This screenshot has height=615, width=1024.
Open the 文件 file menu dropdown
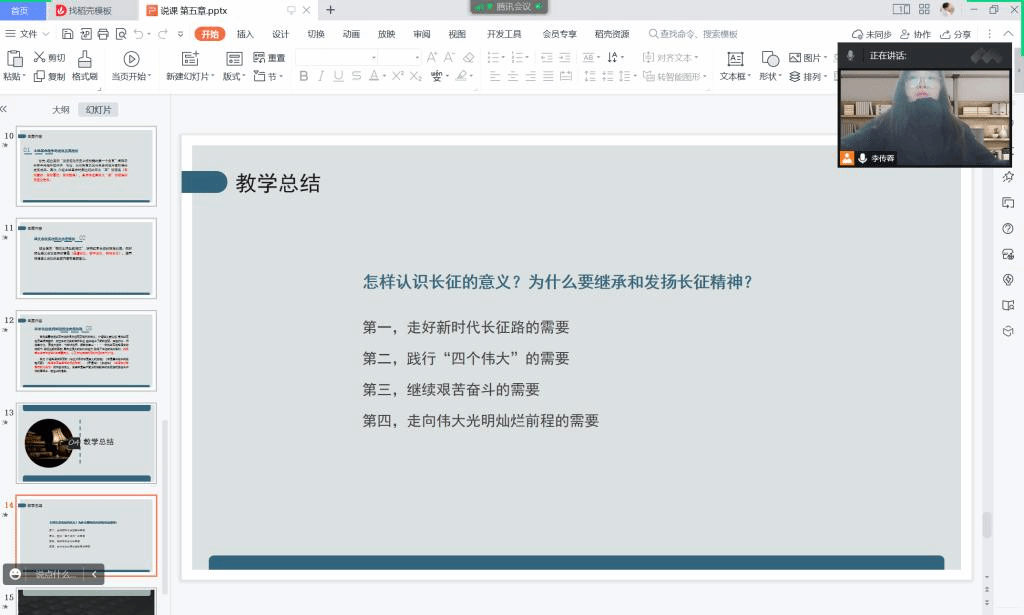28,34
